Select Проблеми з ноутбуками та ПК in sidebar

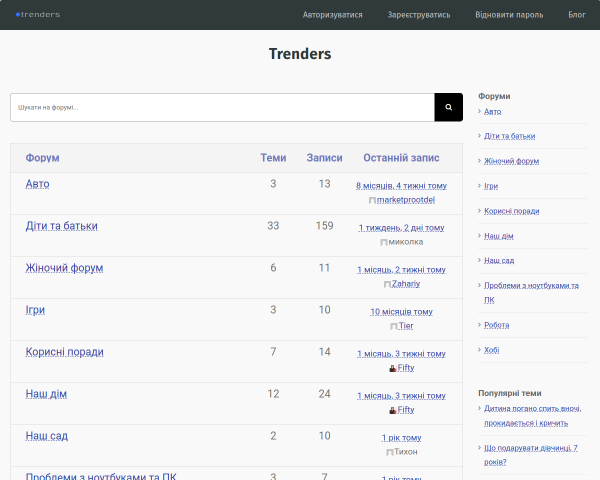click(x=532, y=293)
